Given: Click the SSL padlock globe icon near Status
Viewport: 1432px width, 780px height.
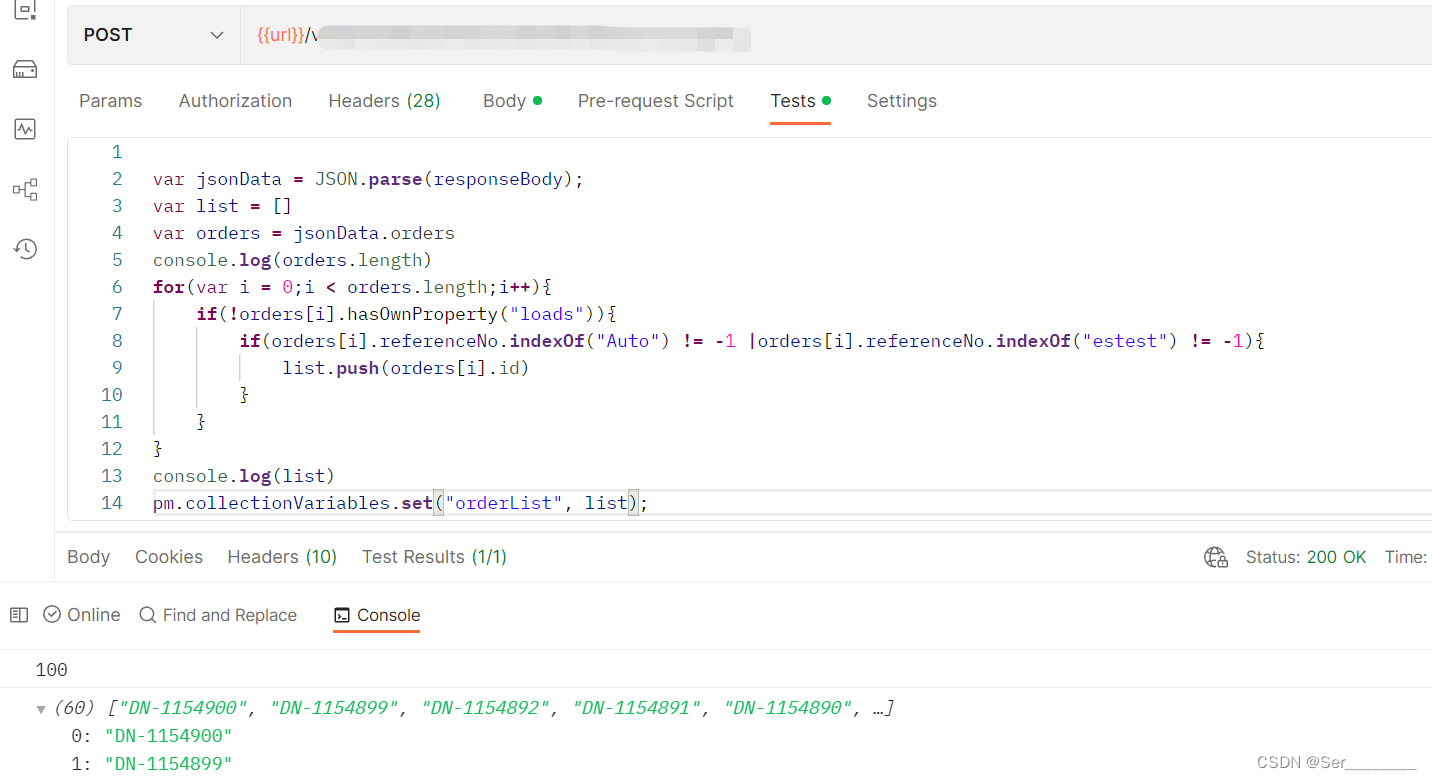Looking at the screenshot, I should pyautogui.click(x=1216, y=557).
